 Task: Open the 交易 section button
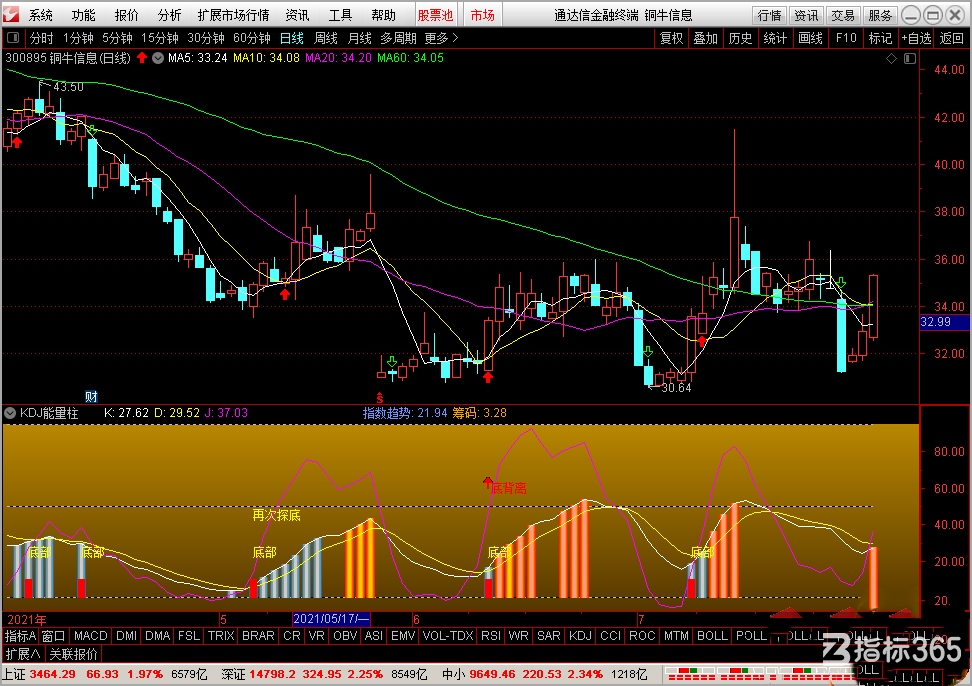[x=843, y=15]
